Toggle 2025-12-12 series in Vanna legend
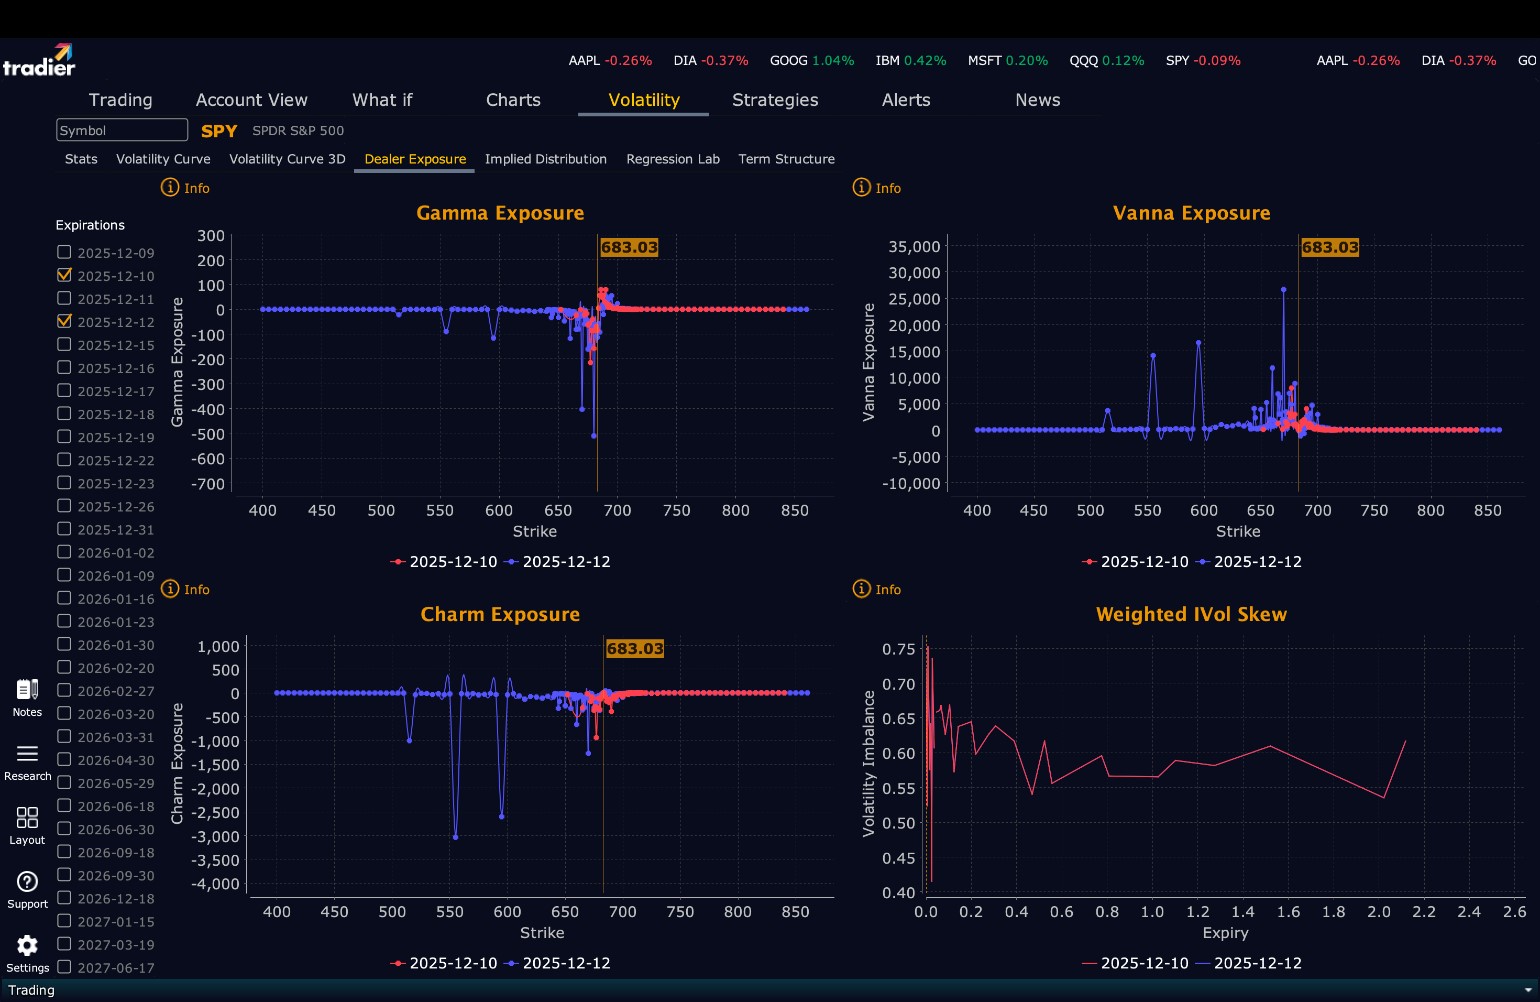This screenshot has width=1540, height=1002. pyautogui.click(x=1249, y=562)
